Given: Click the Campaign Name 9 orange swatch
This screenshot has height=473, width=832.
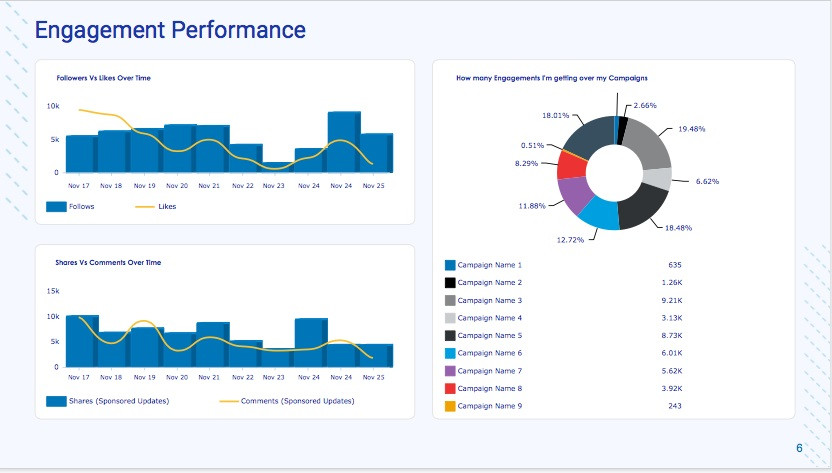Looking at the screenshot, I should click(450, 406).
